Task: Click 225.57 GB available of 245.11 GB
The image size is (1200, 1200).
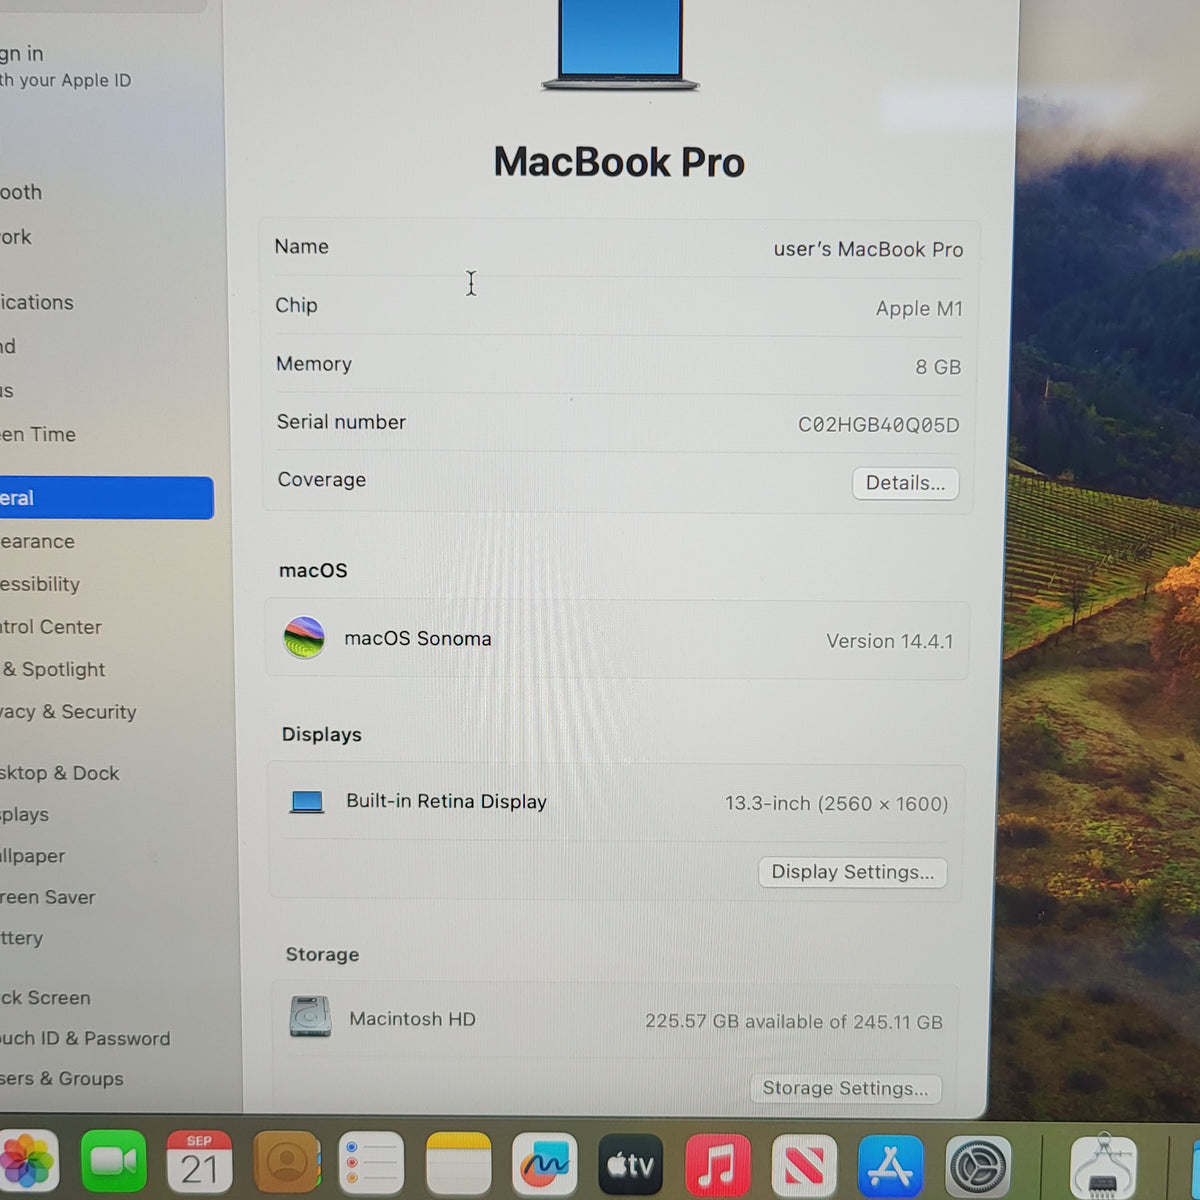Action: tap(794, 1021)
